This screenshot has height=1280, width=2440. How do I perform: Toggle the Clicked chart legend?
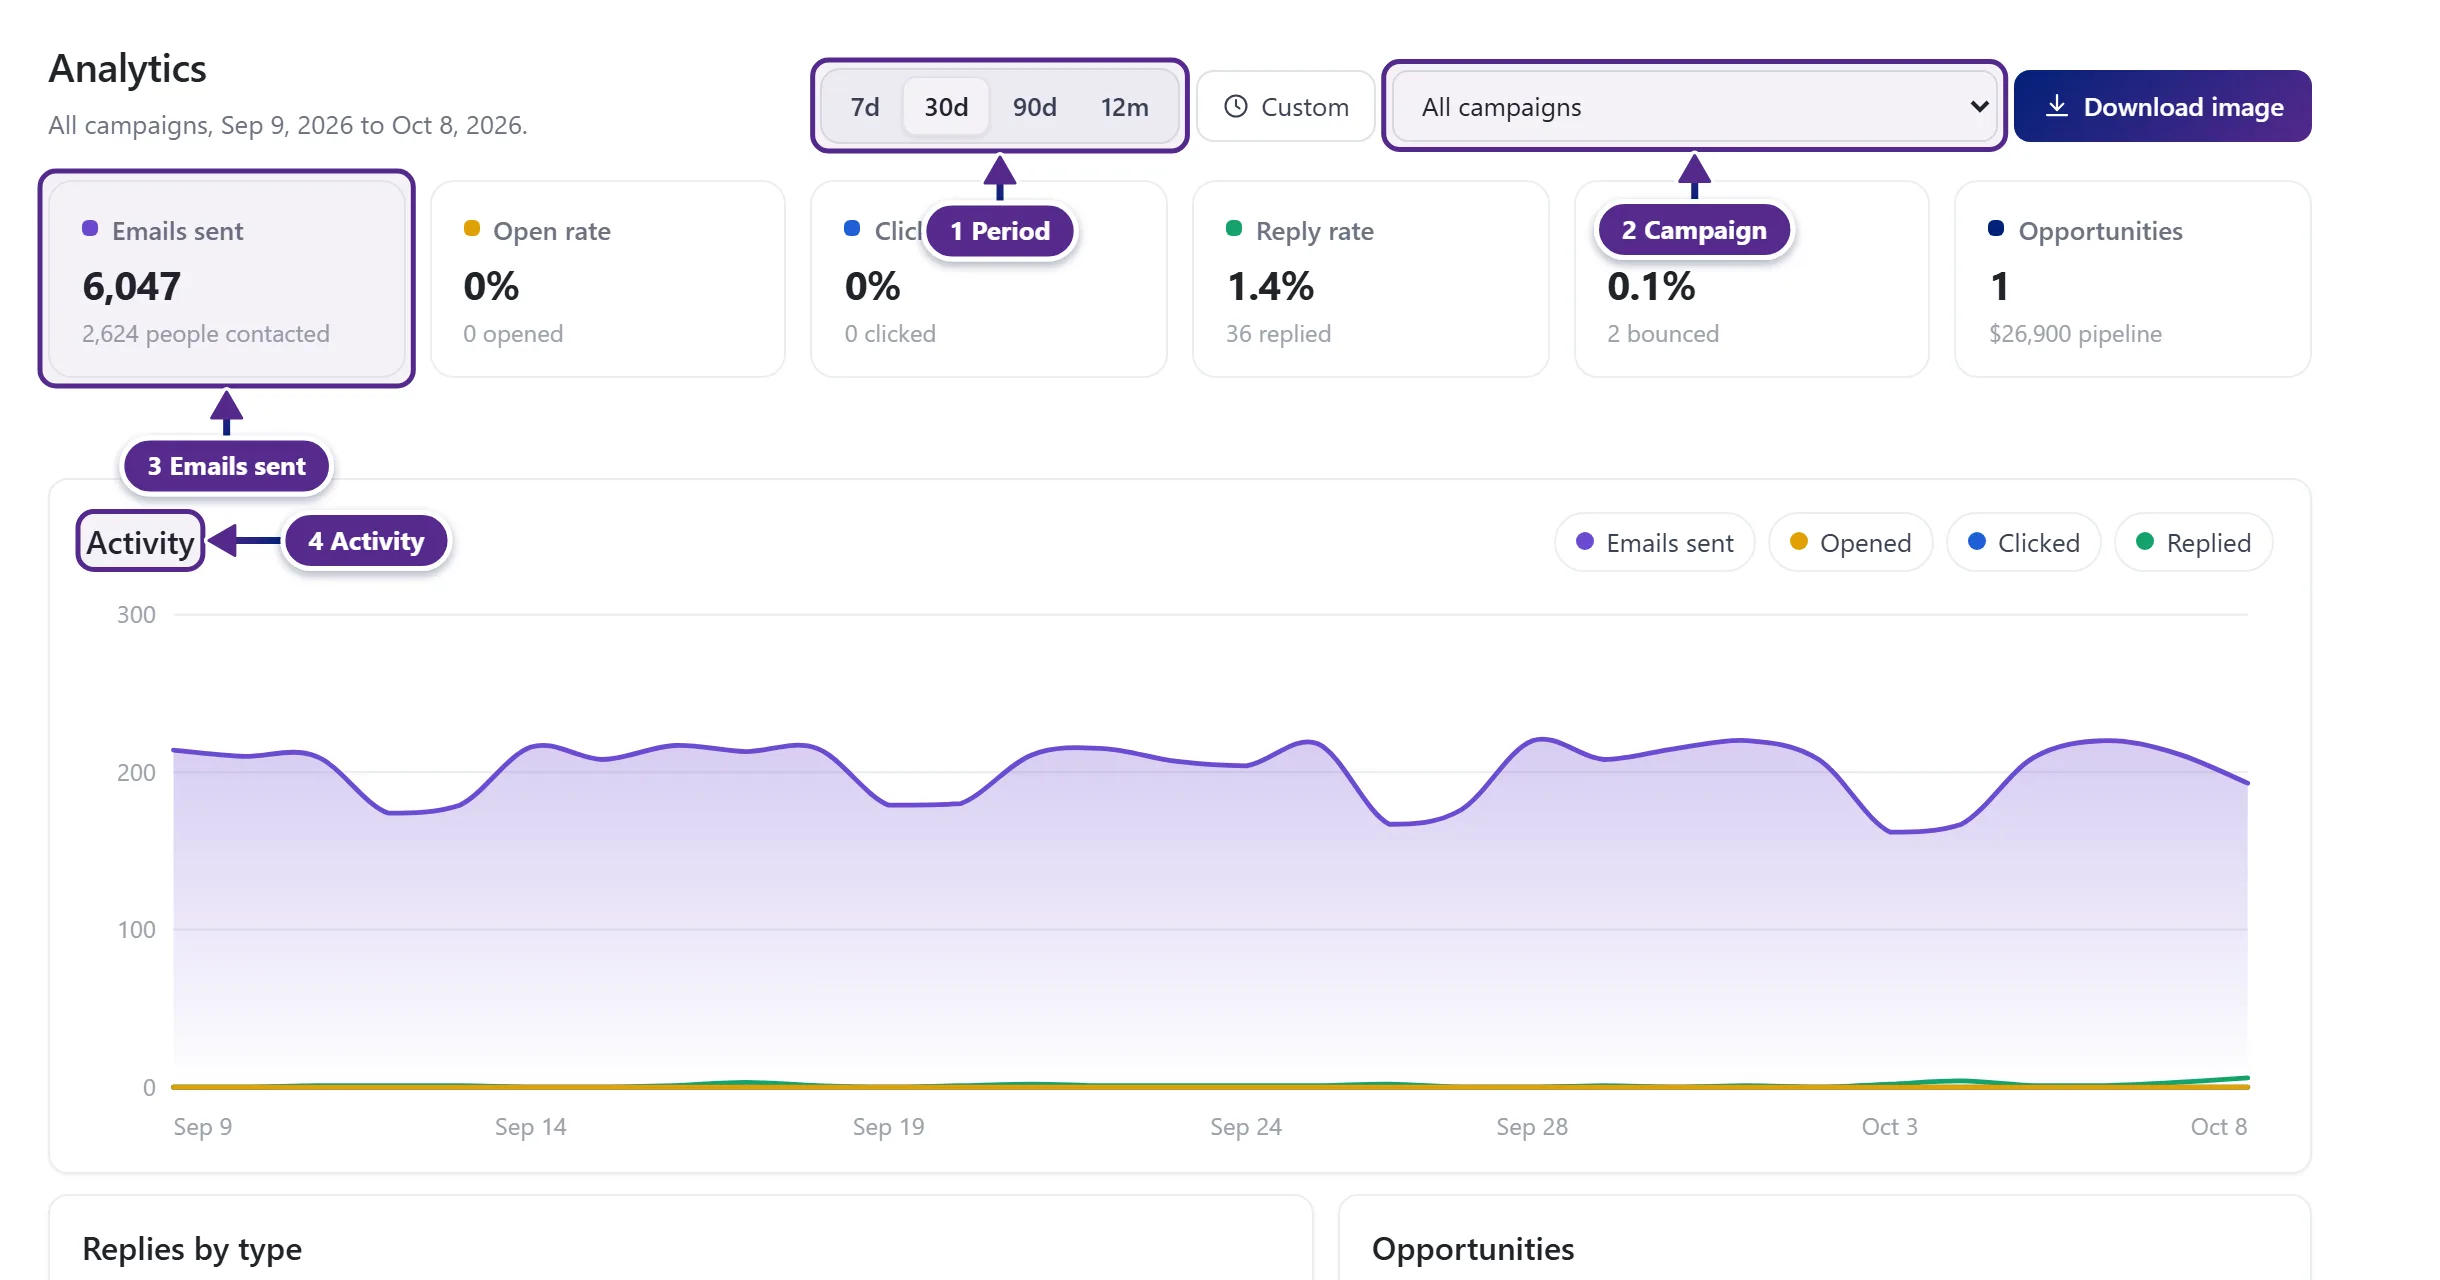coord(2024,542)
